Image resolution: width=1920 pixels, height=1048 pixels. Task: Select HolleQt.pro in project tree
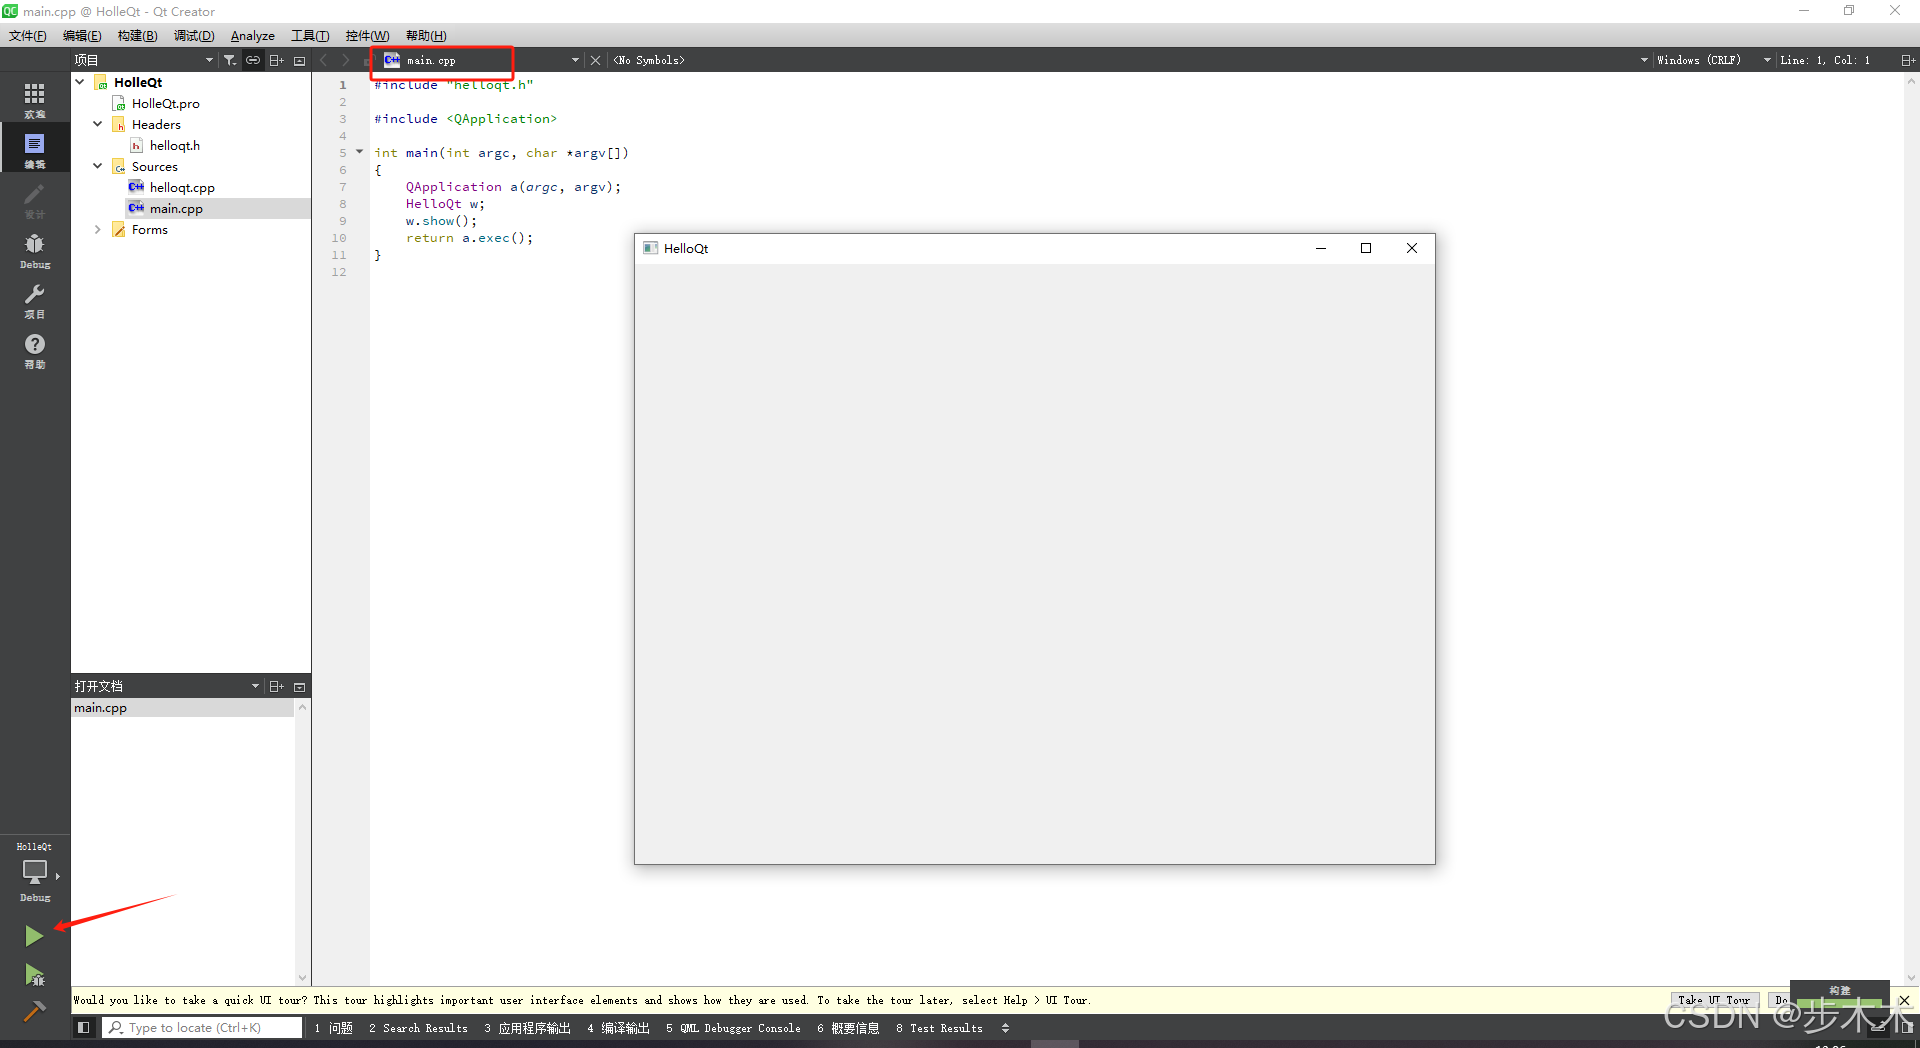coord(165,103)
